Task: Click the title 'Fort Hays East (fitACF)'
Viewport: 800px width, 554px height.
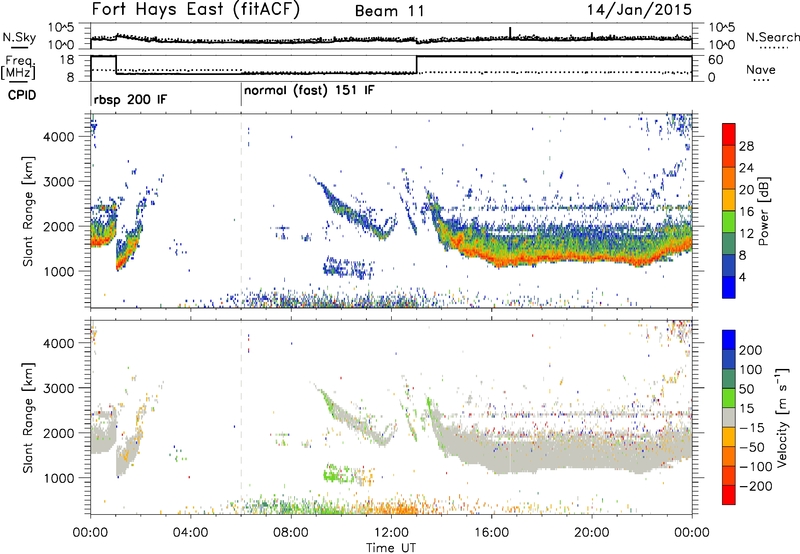Action: pos(195,9)
